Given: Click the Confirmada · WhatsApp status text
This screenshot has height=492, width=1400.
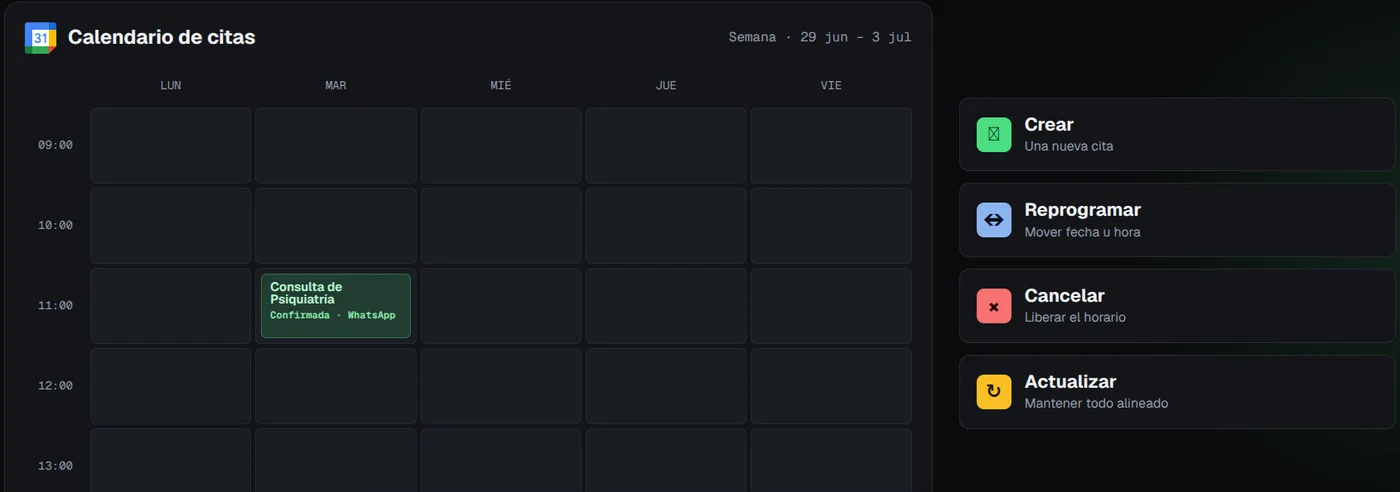Looking at the screenshot, I should point(333,316).
